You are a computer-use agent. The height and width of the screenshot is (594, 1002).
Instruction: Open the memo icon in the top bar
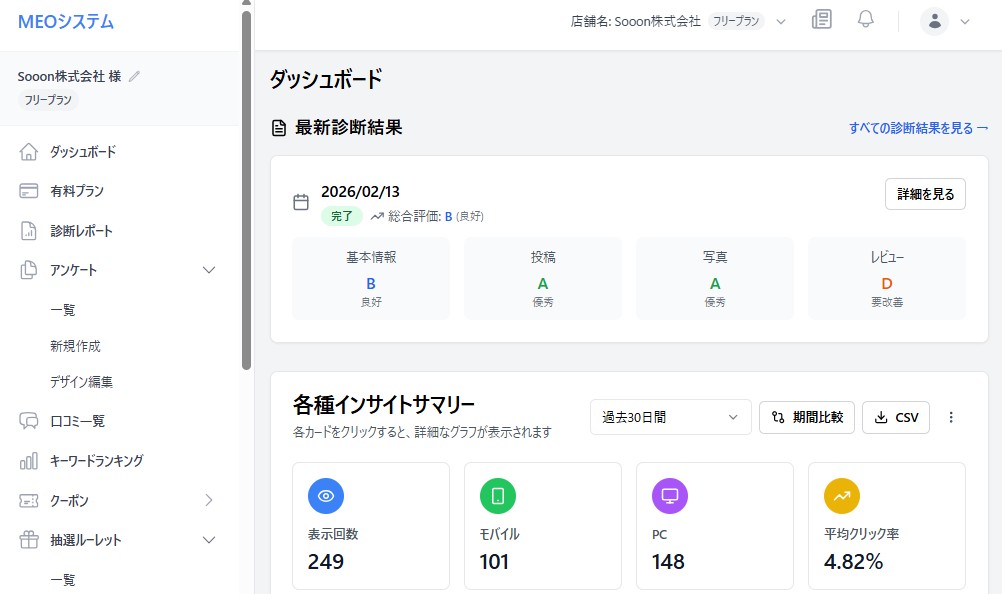[821, 19]
